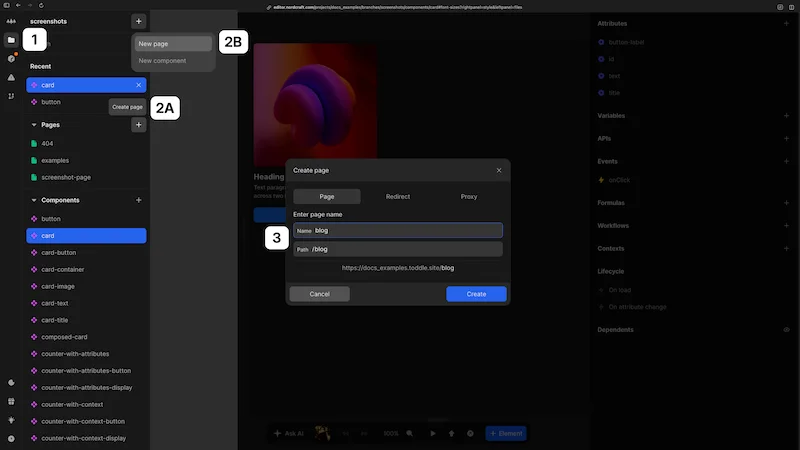Click the Ask AI button in bottom toolbar
800x450 pixels.
point(289,434)
